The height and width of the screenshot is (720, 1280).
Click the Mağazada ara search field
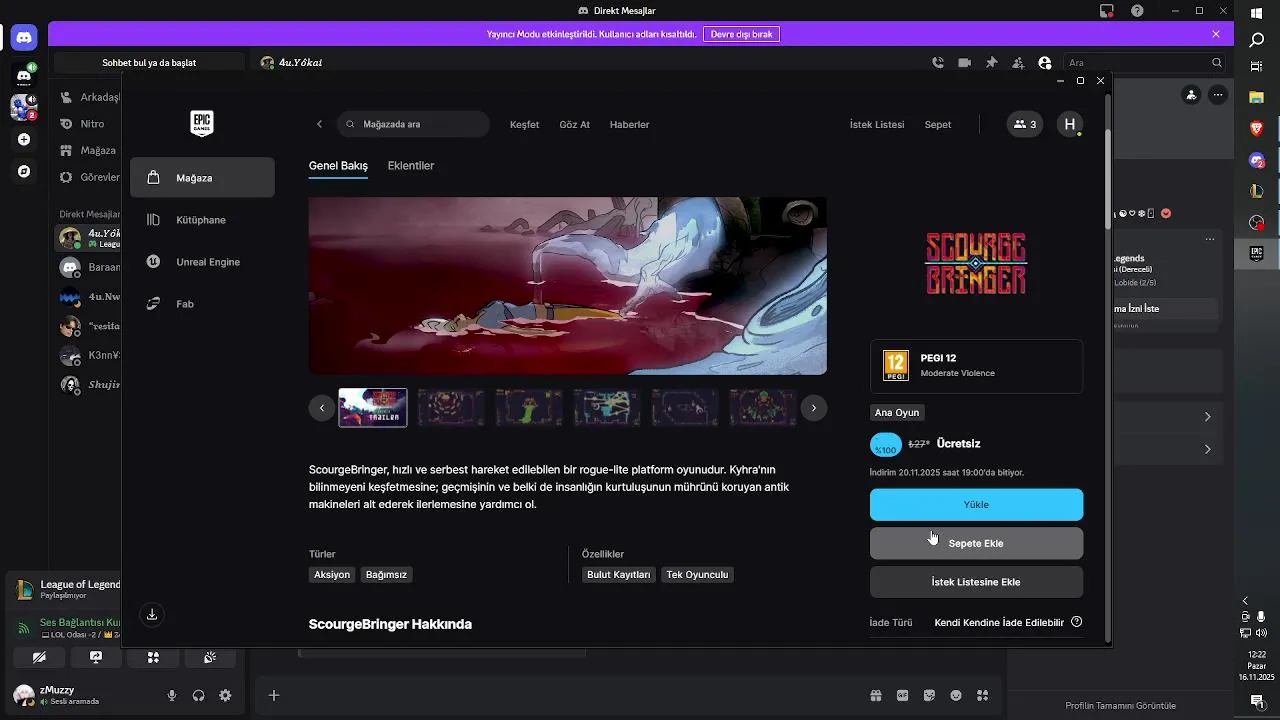click(x=413, y=124)
